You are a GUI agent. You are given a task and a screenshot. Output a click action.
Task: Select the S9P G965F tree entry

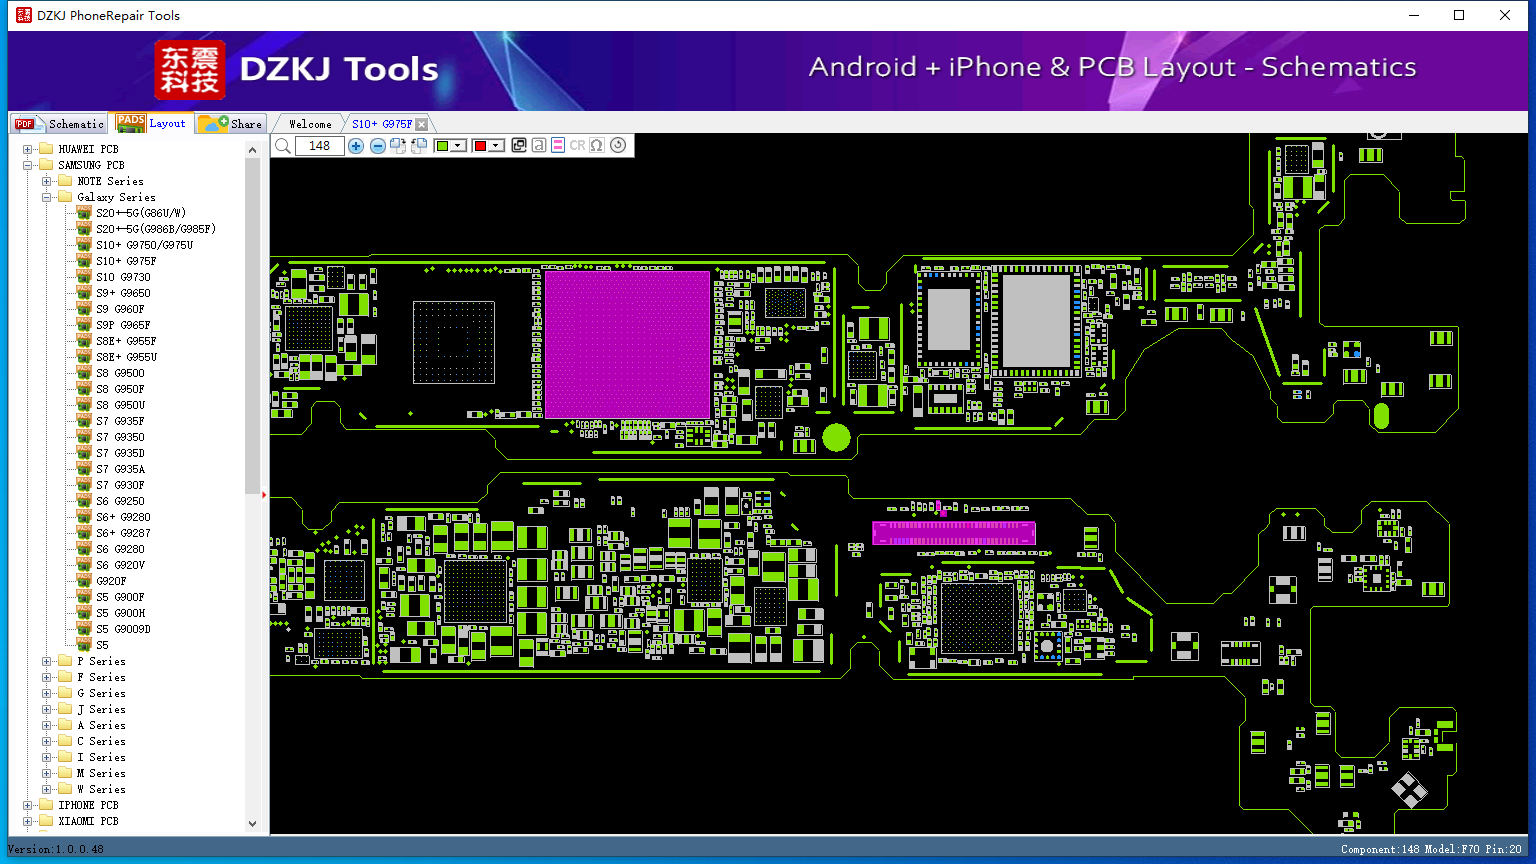pyautogui.click(x=123, y=325)
